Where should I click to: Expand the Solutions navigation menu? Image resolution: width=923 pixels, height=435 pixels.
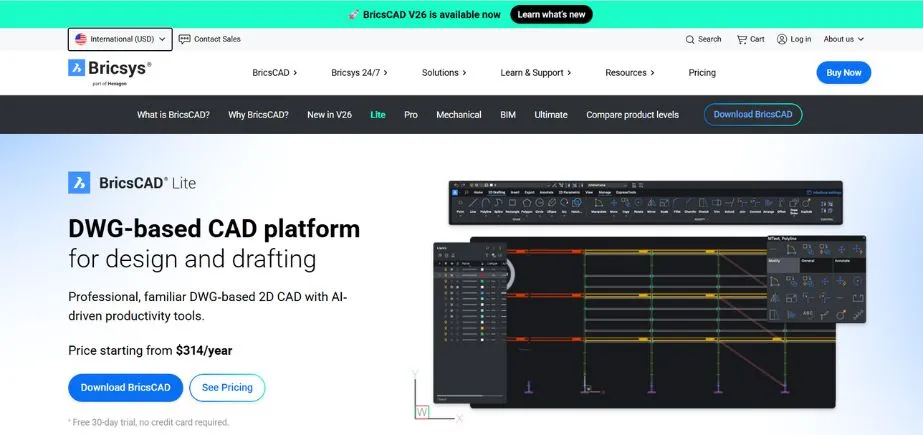coord(444,73)
